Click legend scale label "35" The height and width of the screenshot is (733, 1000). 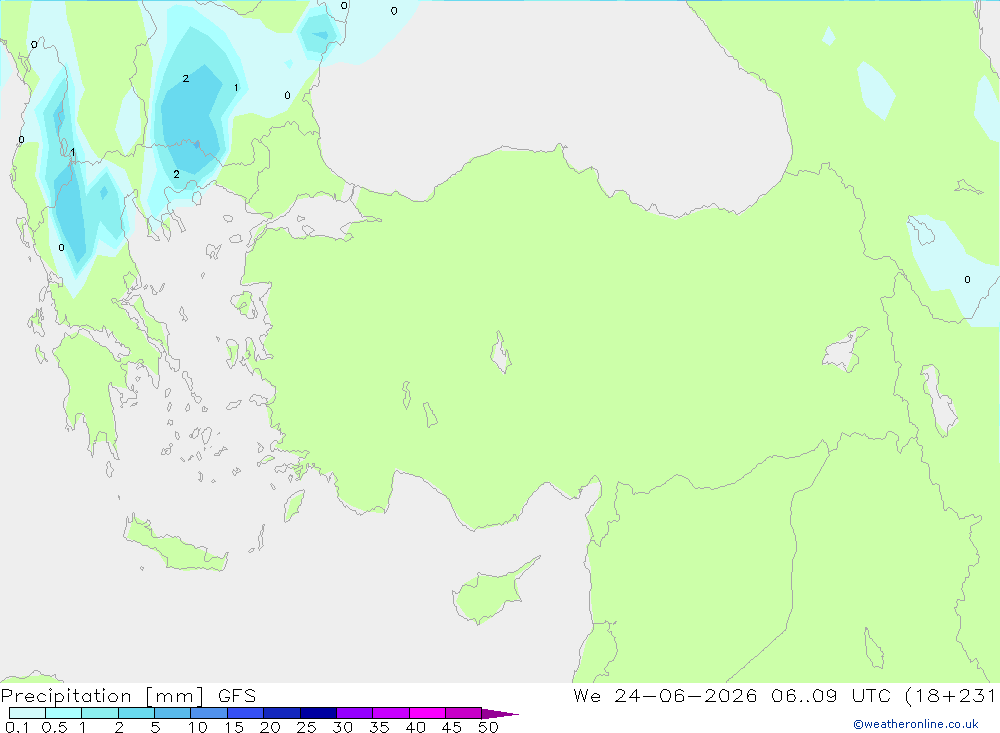tap(379, 727)
